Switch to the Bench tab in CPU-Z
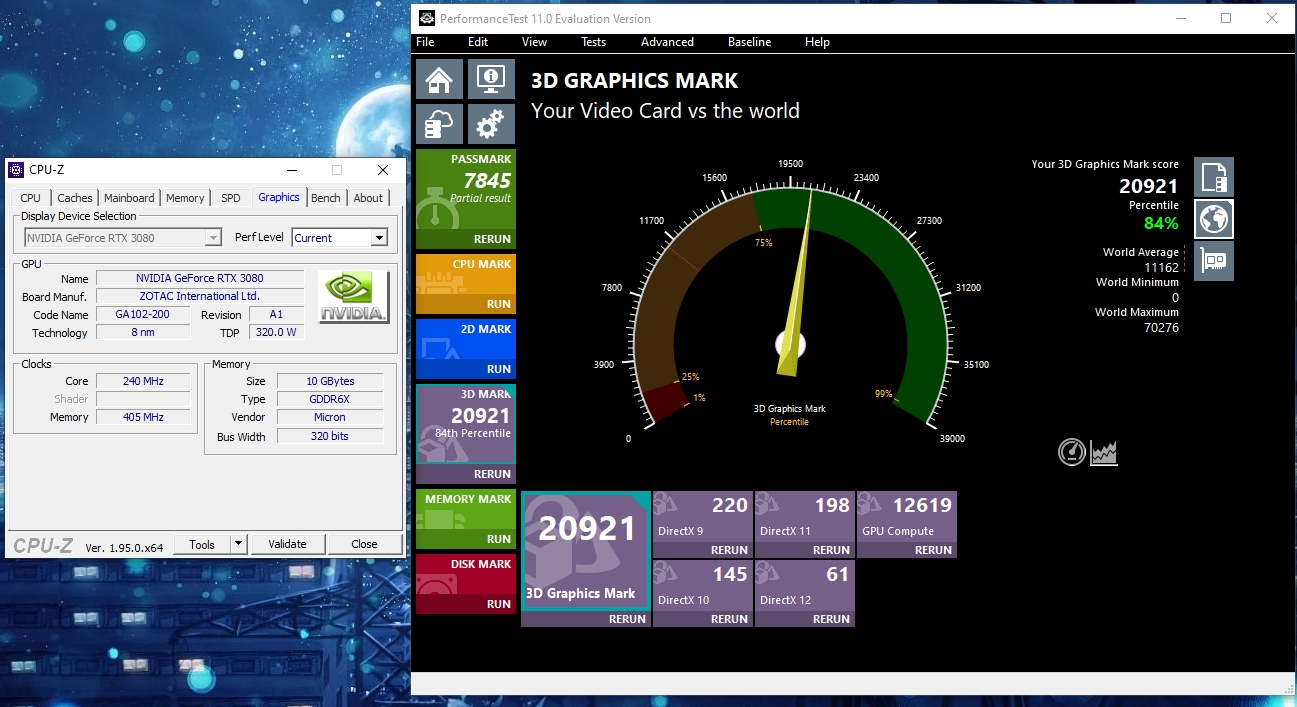Screen dimensions: 1297x707 click(x=326, y=198)
